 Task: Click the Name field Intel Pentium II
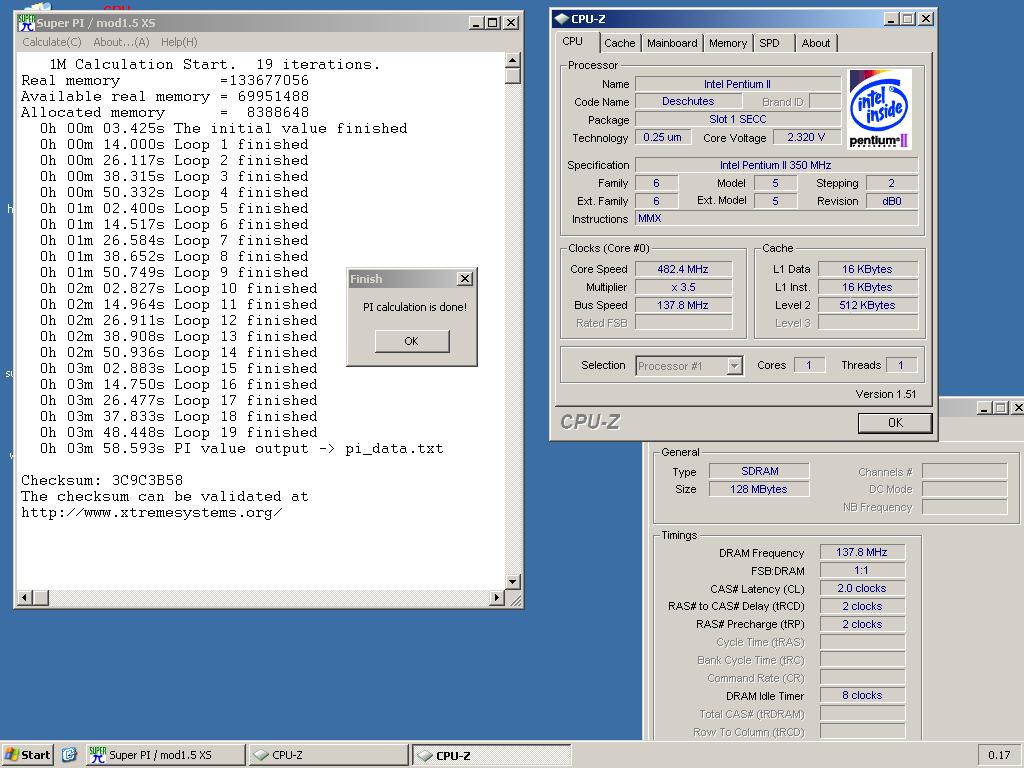[737, 84]
